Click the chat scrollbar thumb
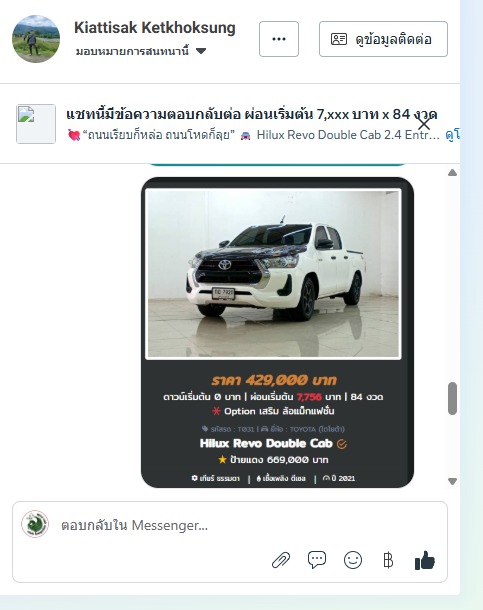This screenshot has height=610, width=483. click(452, 398)
